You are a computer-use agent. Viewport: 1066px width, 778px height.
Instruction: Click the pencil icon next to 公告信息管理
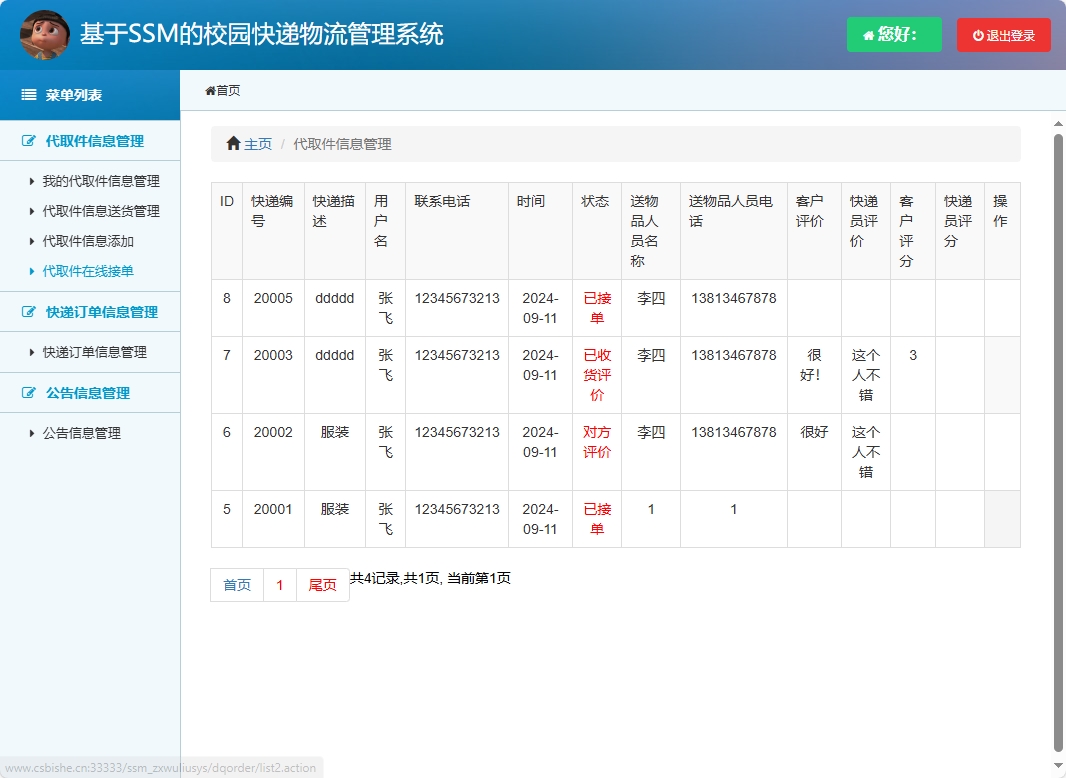coord(27,393)
